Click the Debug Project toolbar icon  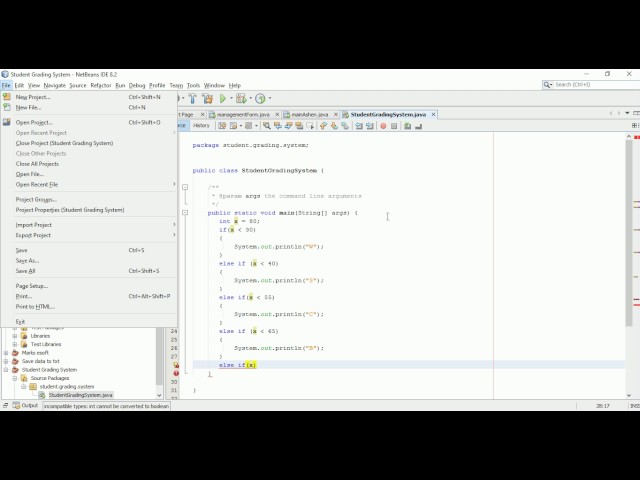click(241, 98)
